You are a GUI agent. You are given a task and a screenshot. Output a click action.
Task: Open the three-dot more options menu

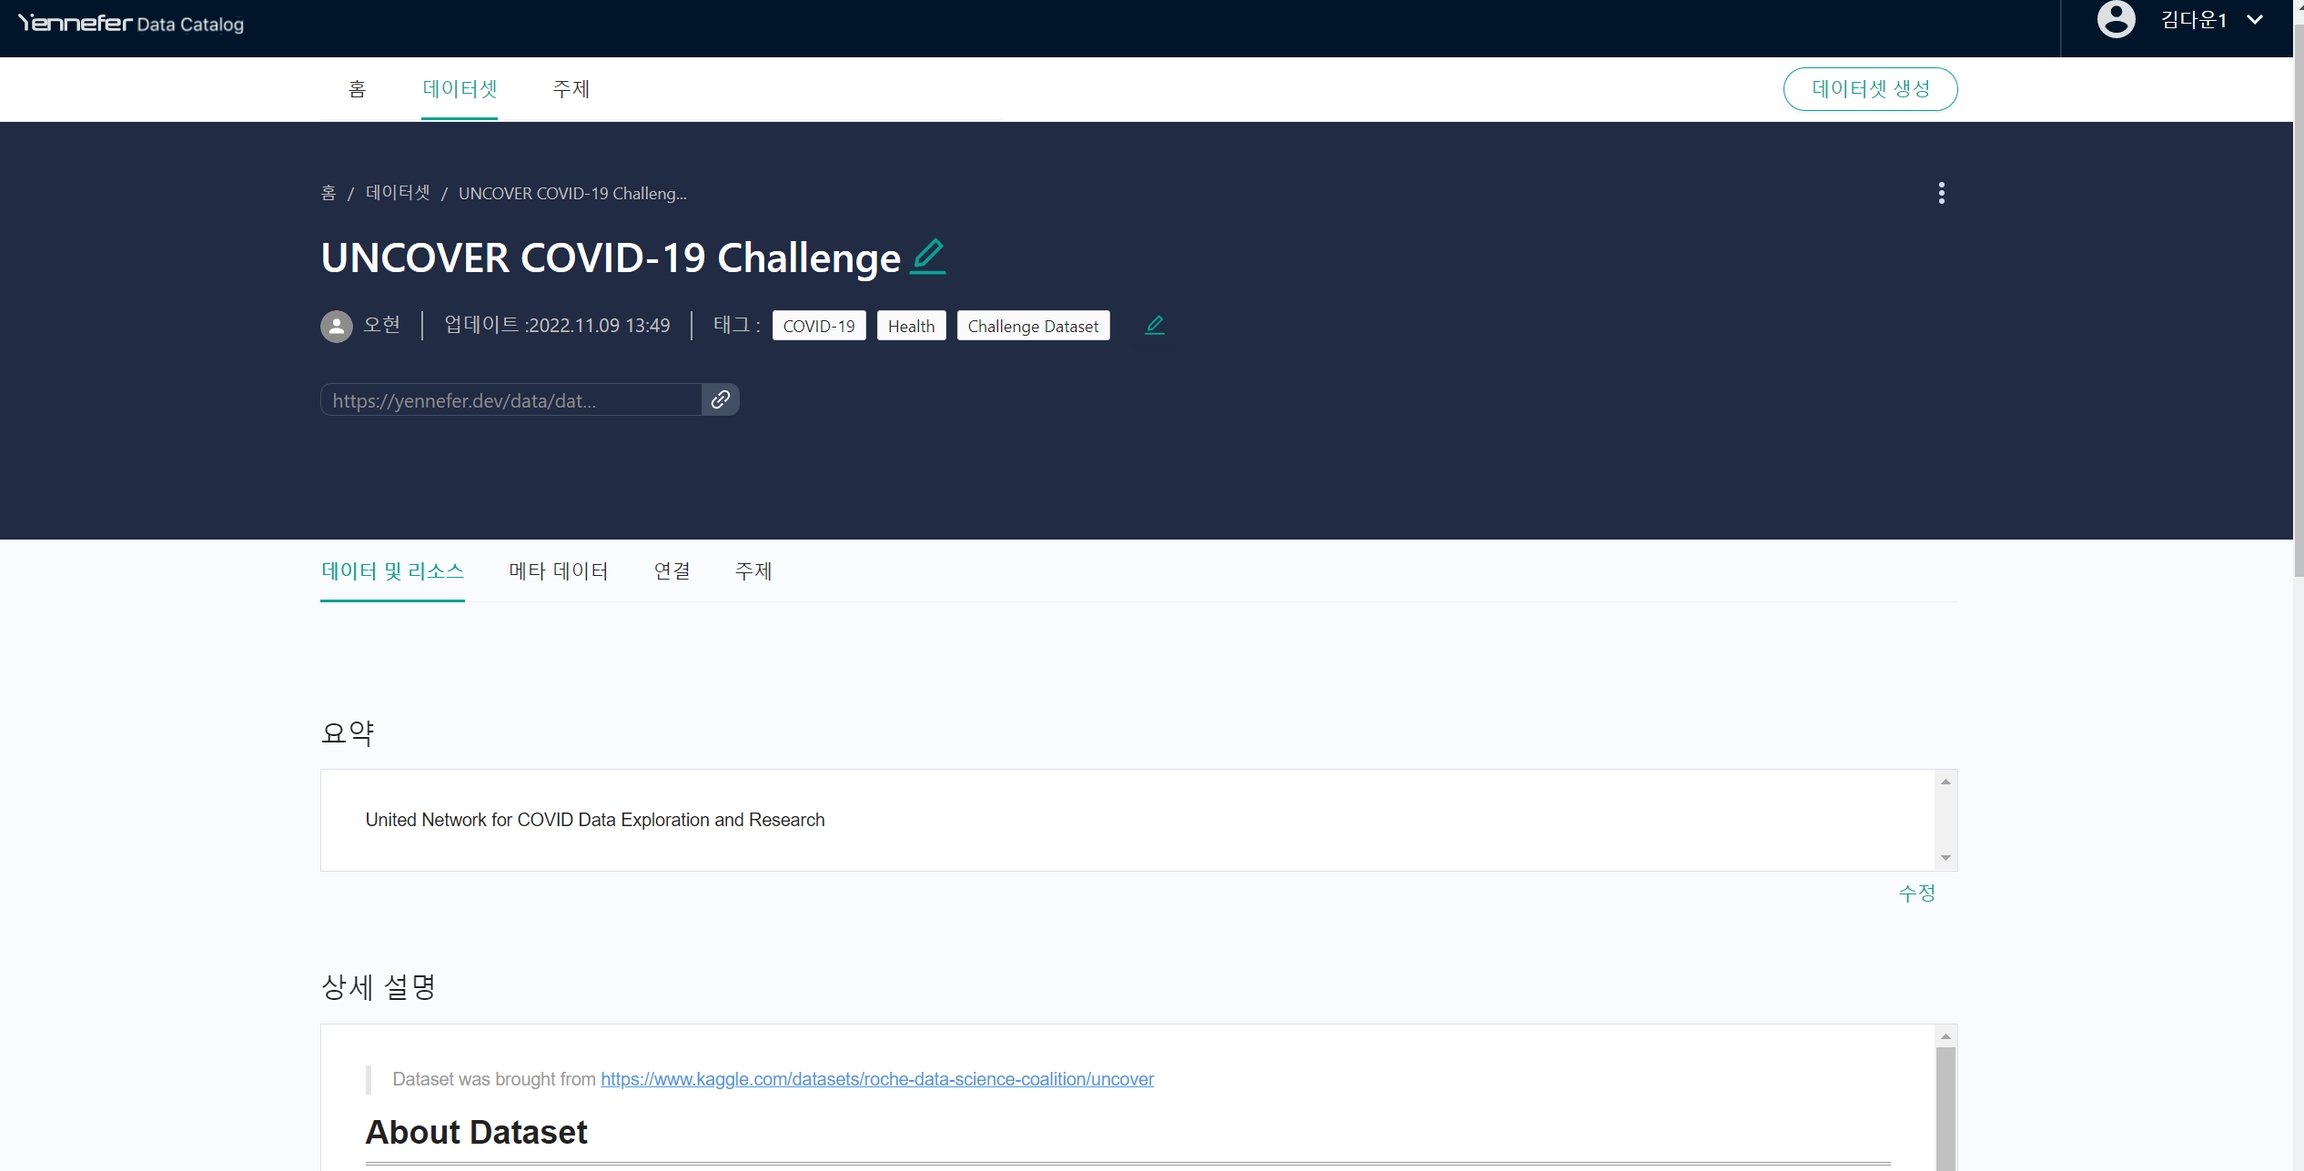click(x=1941, y=193)
